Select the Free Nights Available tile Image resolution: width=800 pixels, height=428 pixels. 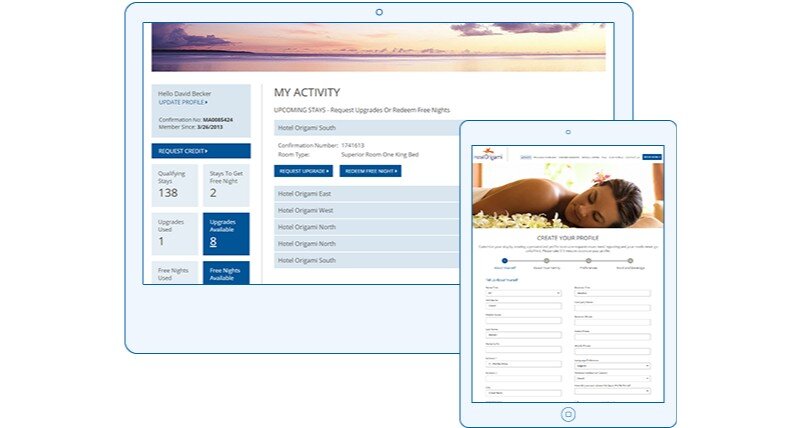pyautogui.click(x=226, y=272)
